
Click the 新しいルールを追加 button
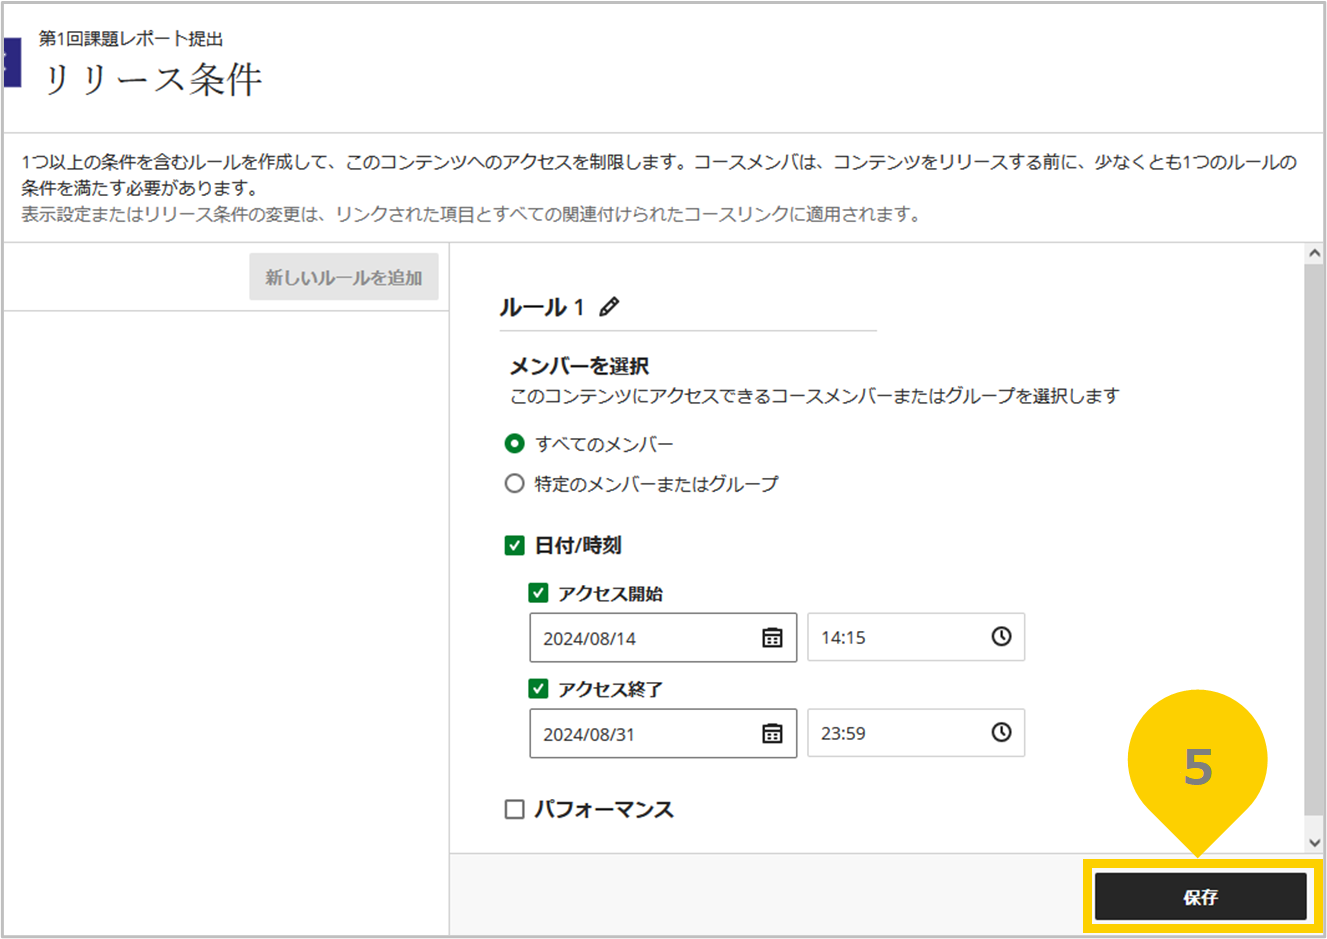click(x=344, y=277)
